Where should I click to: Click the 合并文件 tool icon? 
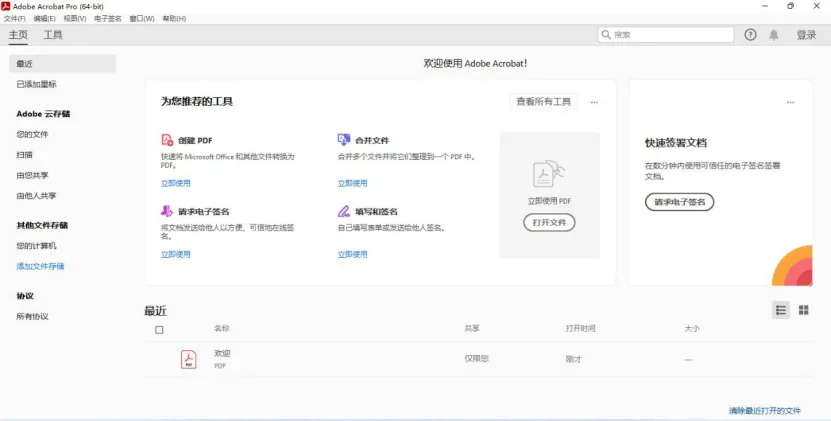point(344,140)
